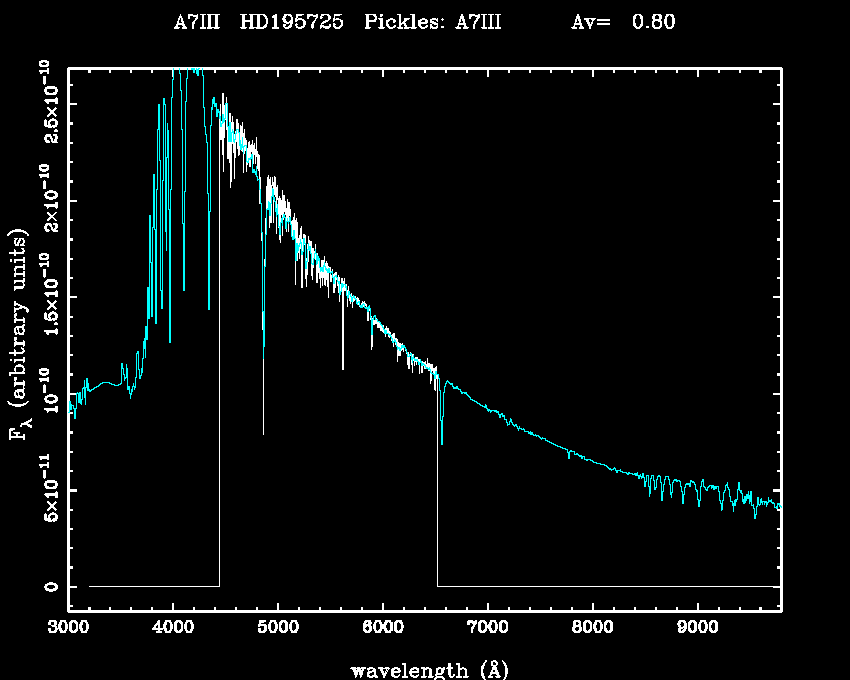Screen dimensions: 850x680
Task: Click the 6000 wavelength tick label
Action: pyautogui.click(x=383, y=628)
